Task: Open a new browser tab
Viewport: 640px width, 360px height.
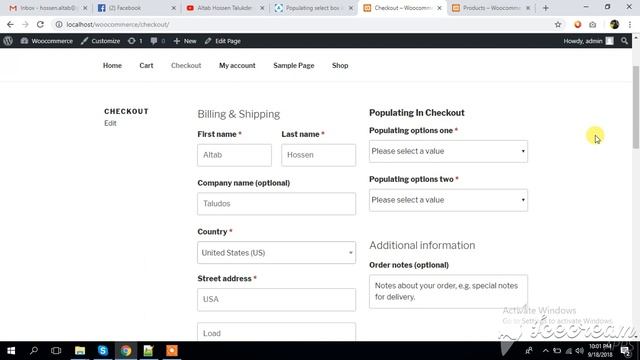Action: pos(546,8)
